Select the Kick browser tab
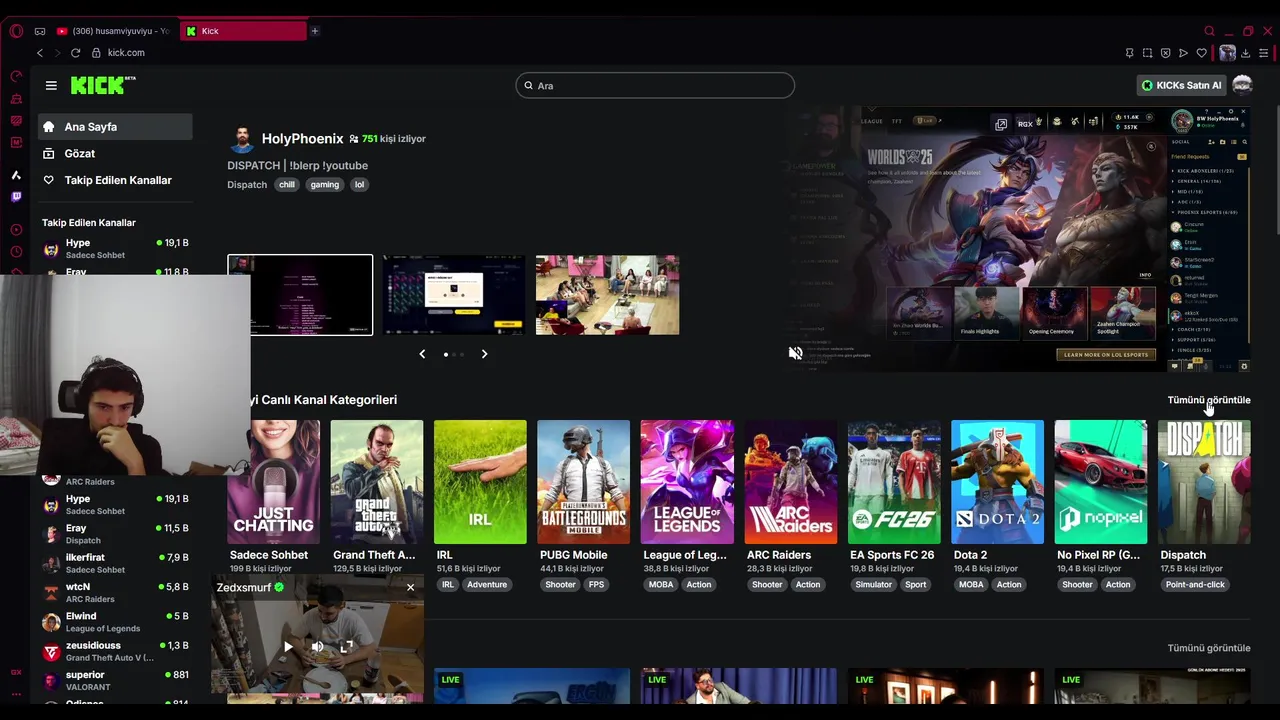The width and height of the screenshot is (1280, 720). pos(244,31)
